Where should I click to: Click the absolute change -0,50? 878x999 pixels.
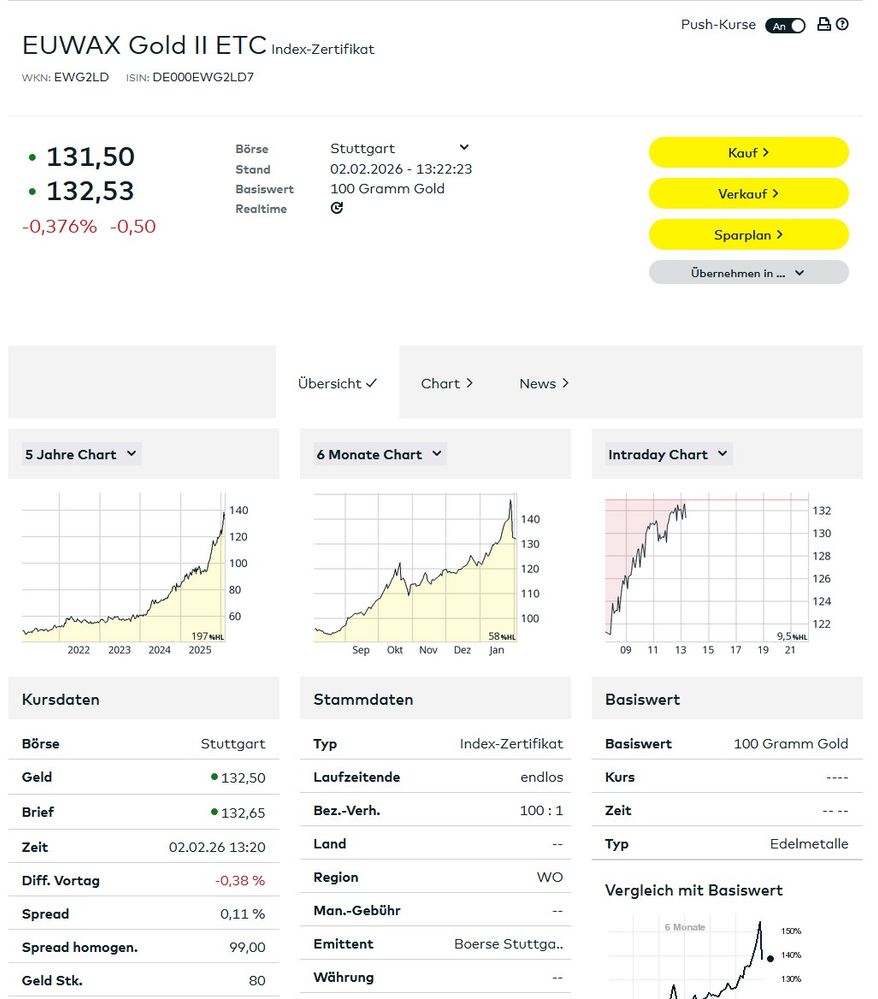[133, 226]
